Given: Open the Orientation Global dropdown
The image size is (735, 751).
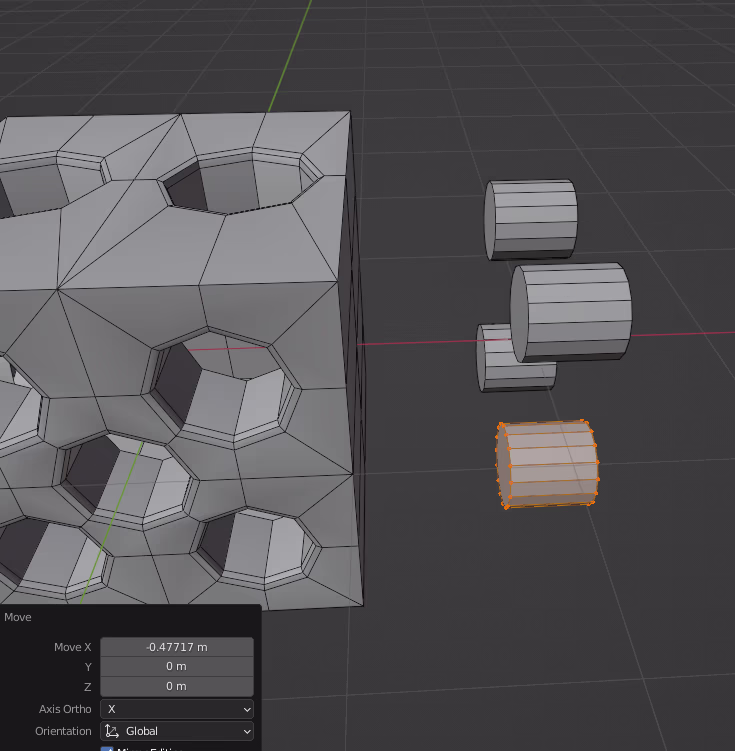Looking at the screenshot, I should coord(177,731).
